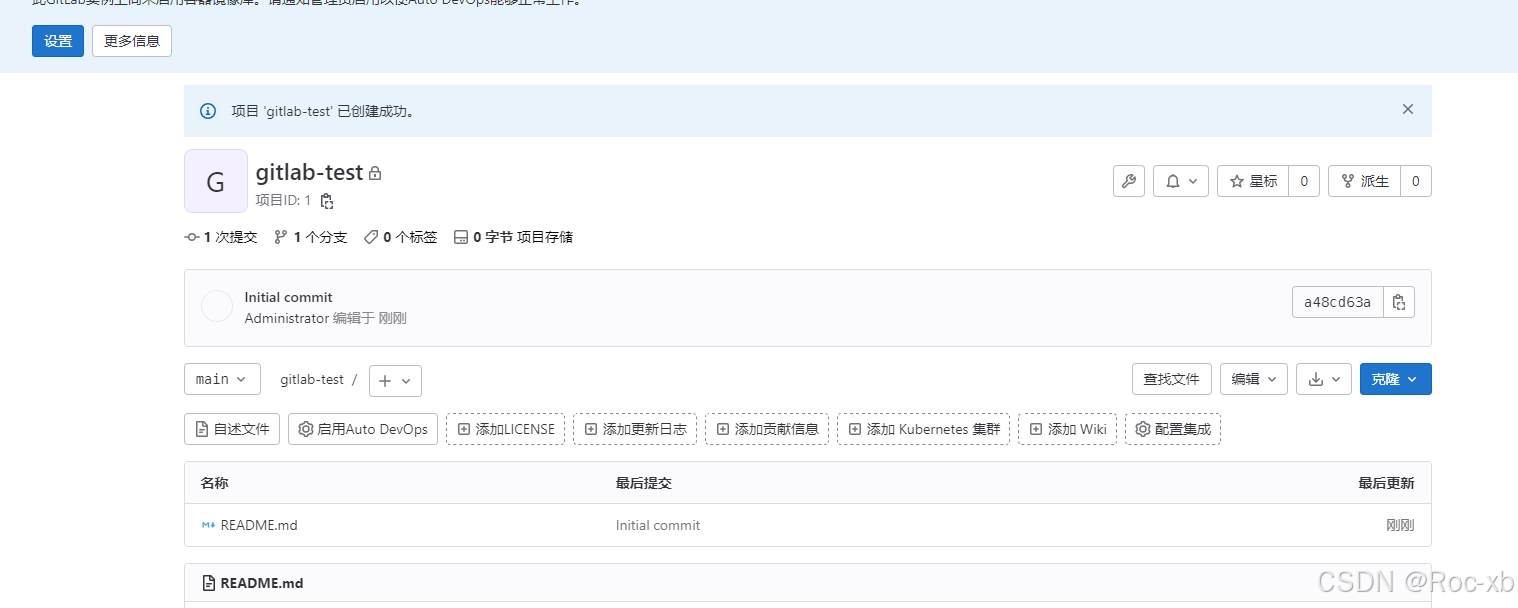Click the private lock icon beside gitlab-test
This screenshot has height=608, width=1518.
[x=375, y=173]
